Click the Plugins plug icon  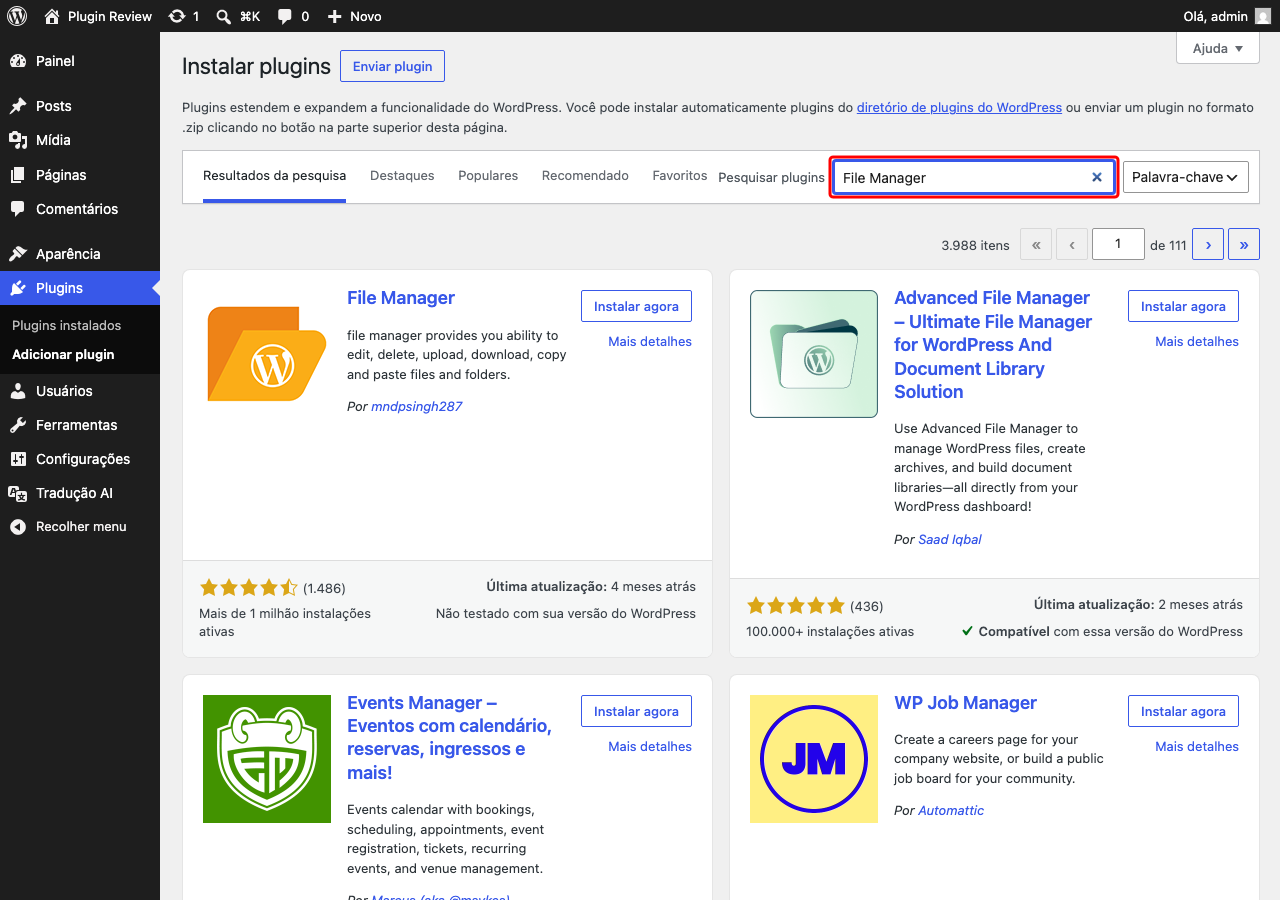(x=18, y=288)
